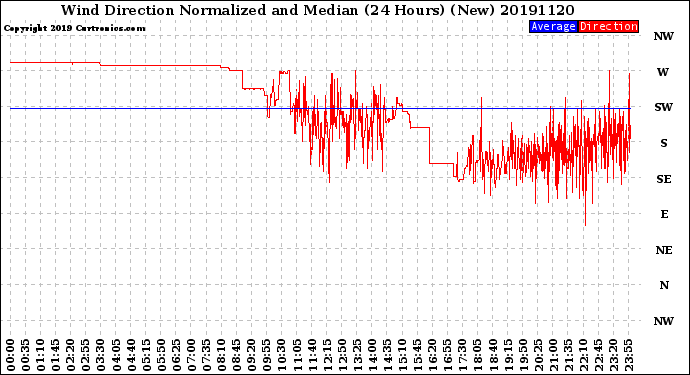Click the 03:30 time axis label

coord(101,355)
